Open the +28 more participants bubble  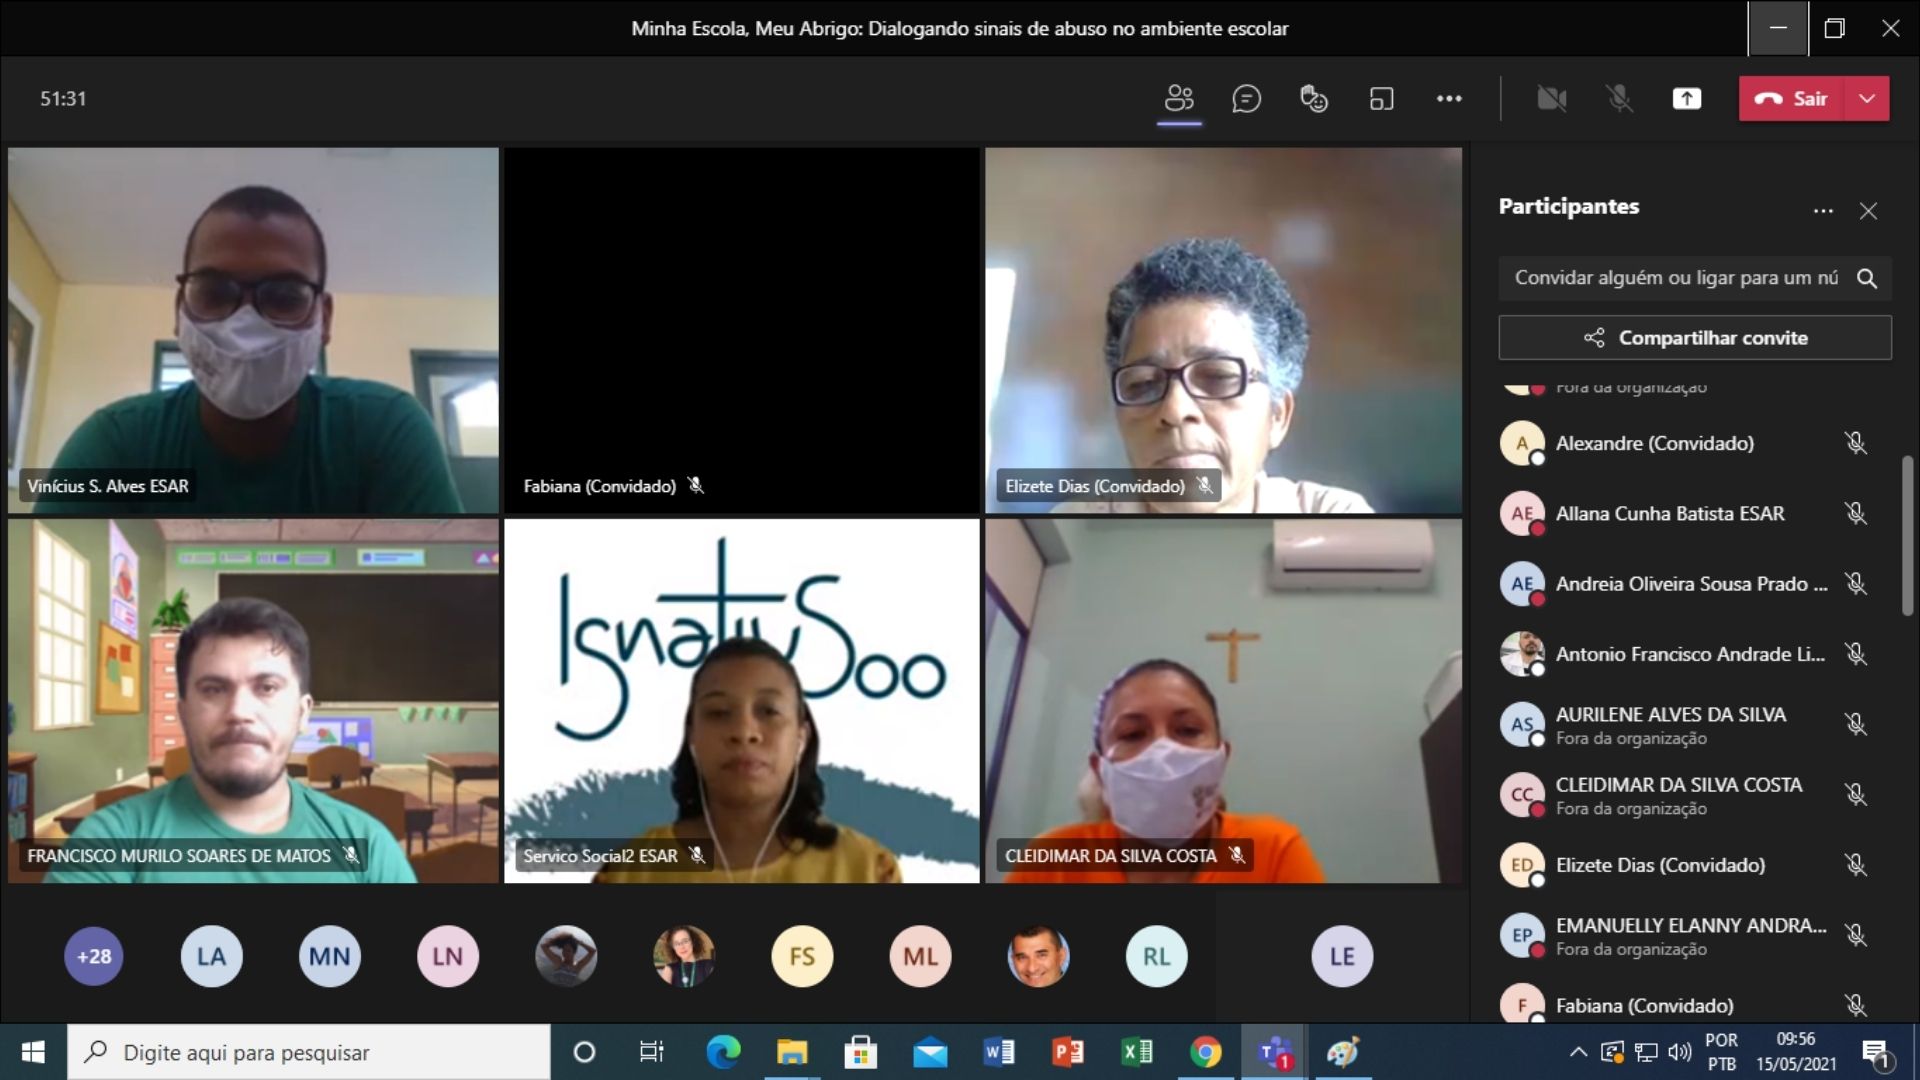click(94, 956)
